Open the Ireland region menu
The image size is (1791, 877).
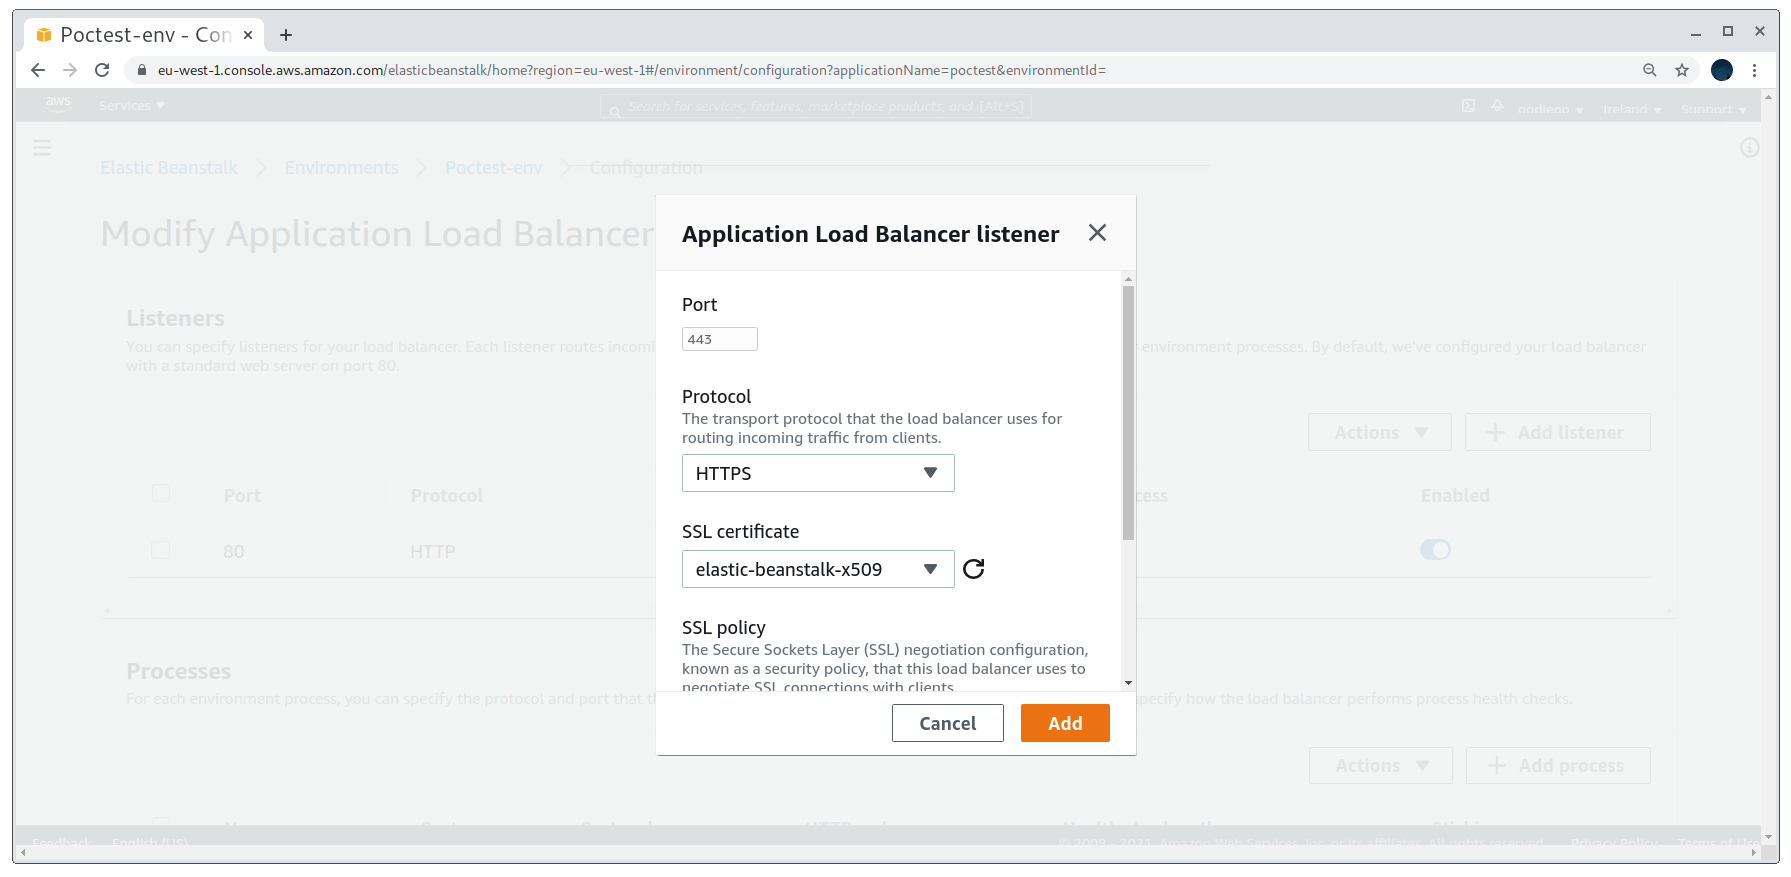(1631, 109)
